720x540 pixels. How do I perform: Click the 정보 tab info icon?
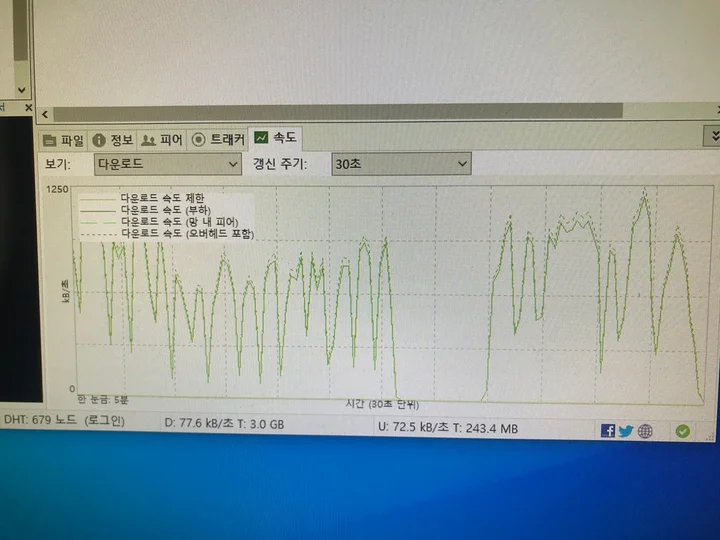click(99, 139)
